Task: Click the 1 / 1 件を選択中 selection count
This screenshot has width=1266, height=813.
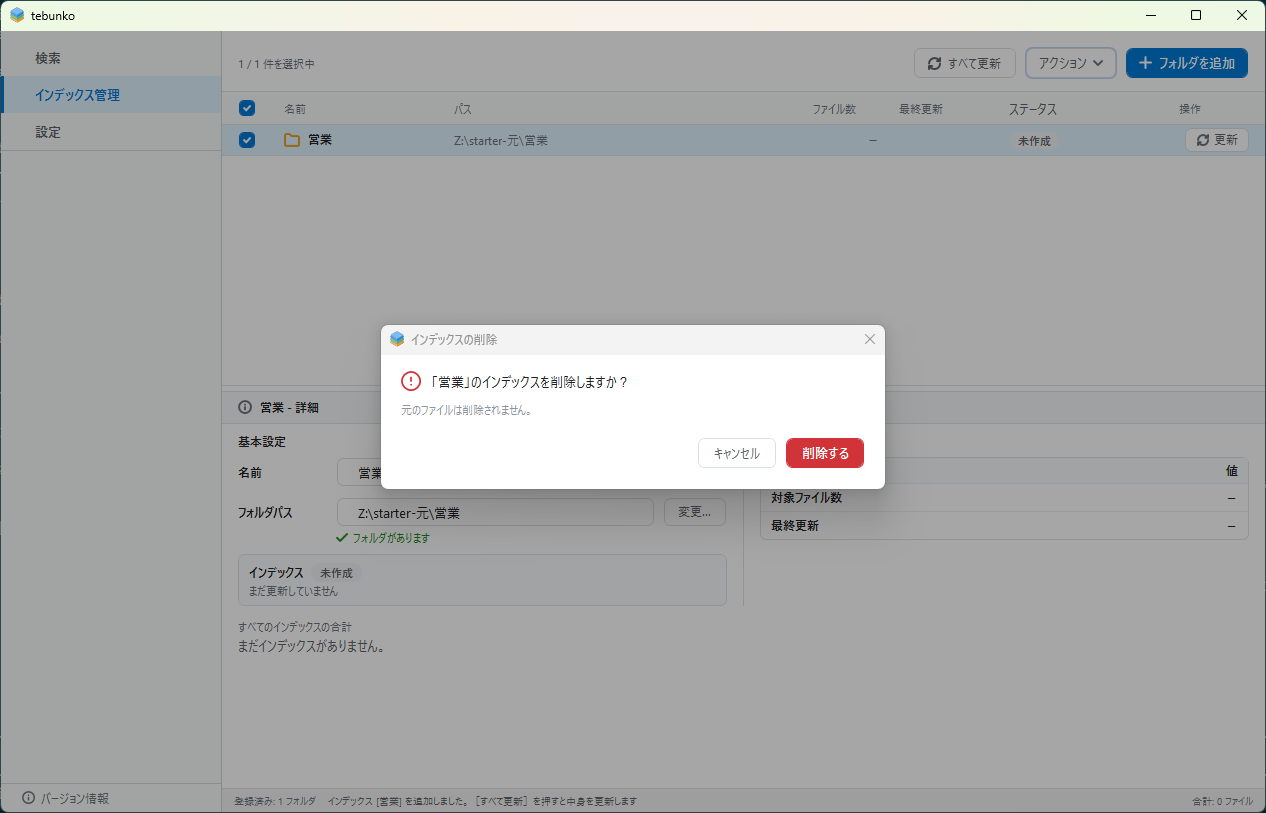Action: (x=276, y=64)
